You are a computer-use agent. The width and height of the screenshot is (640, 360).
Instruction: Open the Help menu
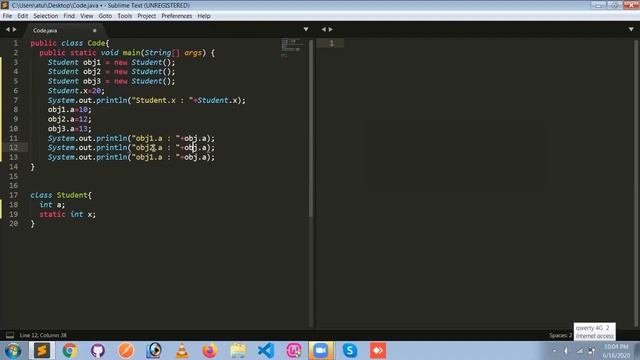(204, 16)
